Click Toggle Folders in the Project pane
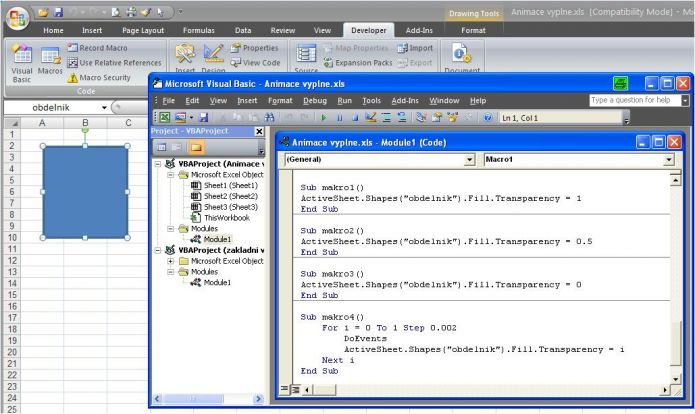695x414 pixels. pos(196,147)
